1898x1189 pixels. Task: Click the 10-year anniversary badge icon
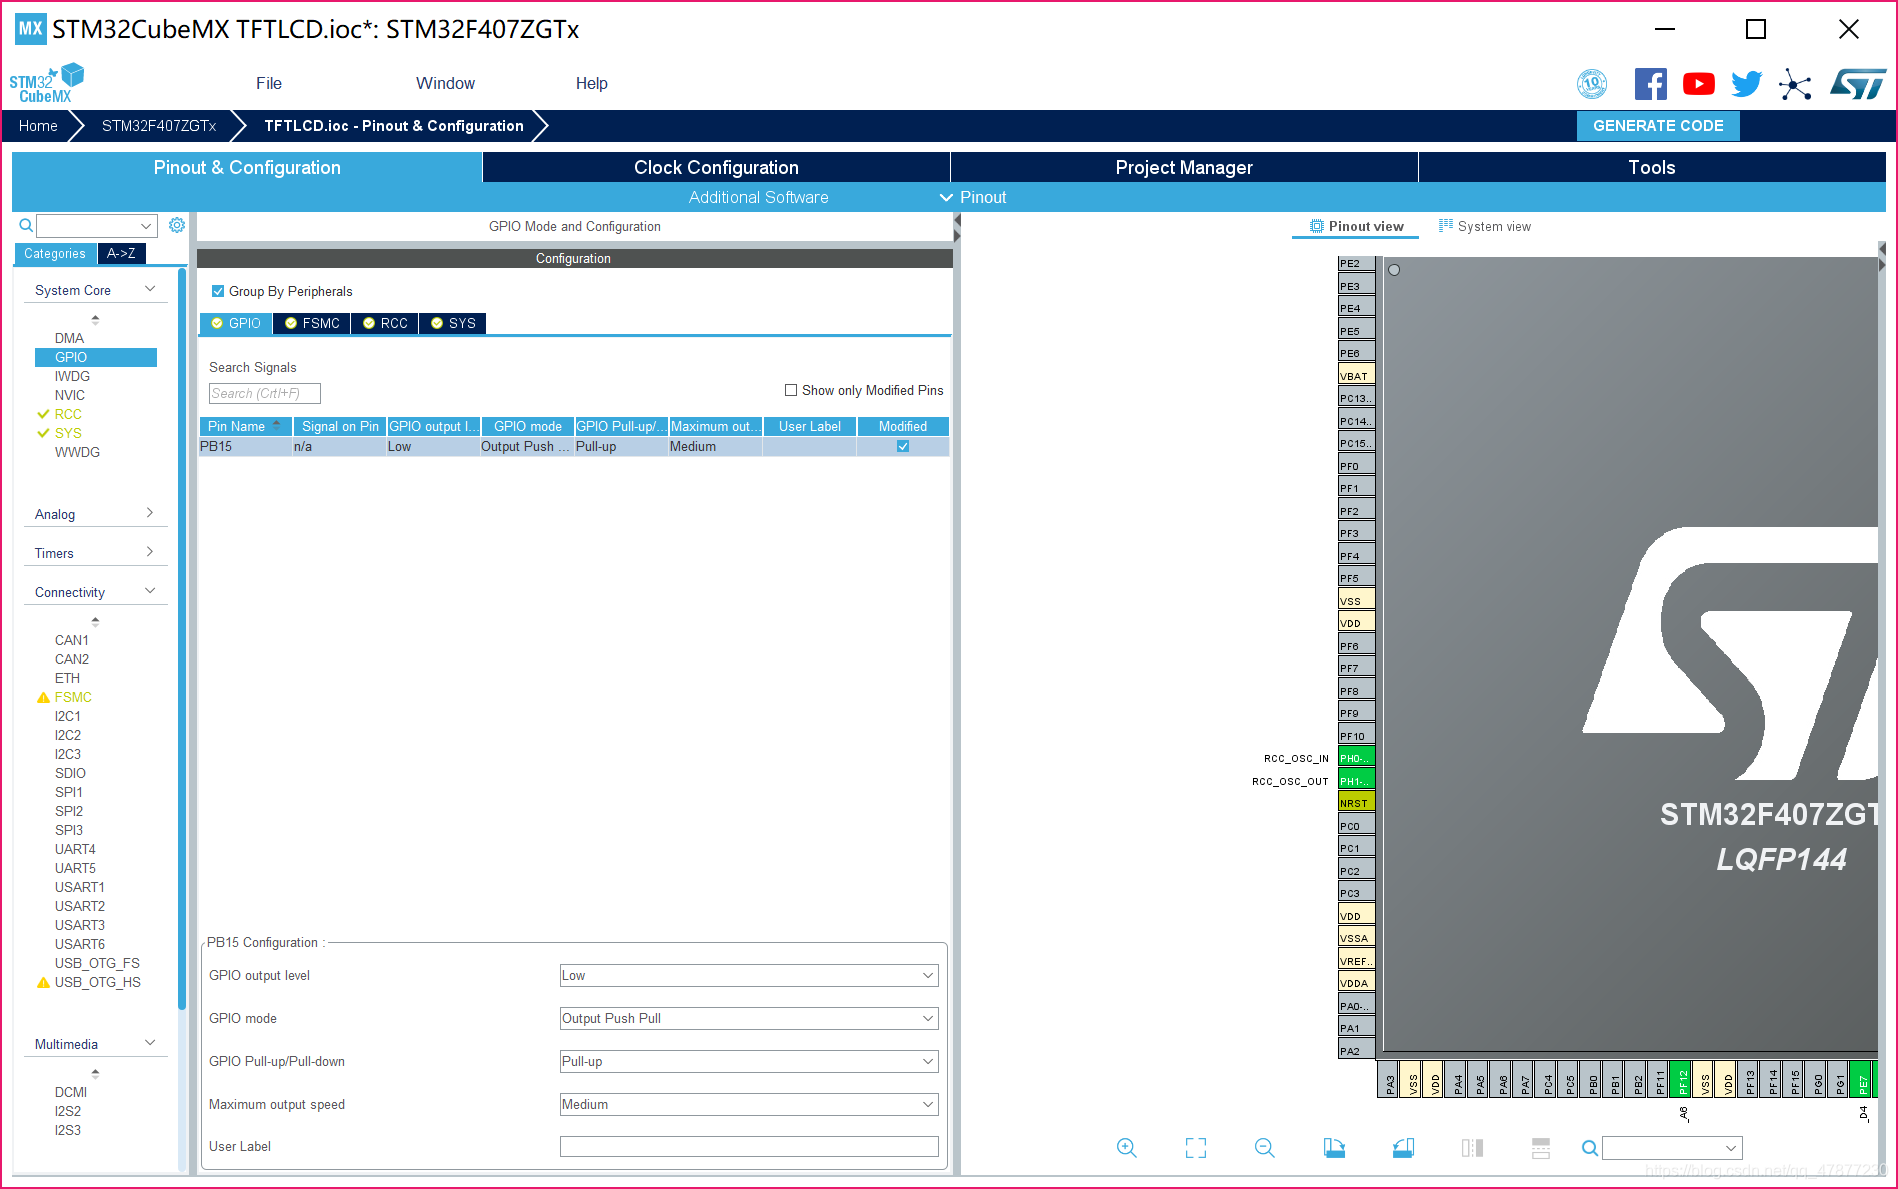coord(1592,84)
